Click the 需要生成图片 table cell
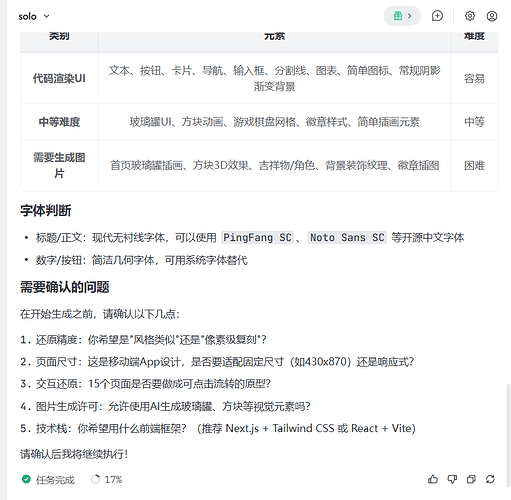511x500 pixels. (x=59, y=165)
